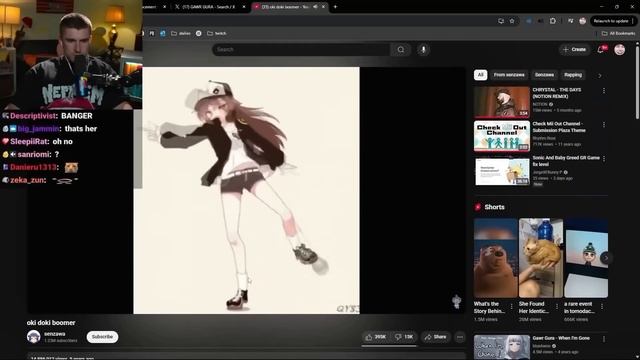Open more actions menu beside Share
This screenshot has width=640, height=360.
pos(460,337)
